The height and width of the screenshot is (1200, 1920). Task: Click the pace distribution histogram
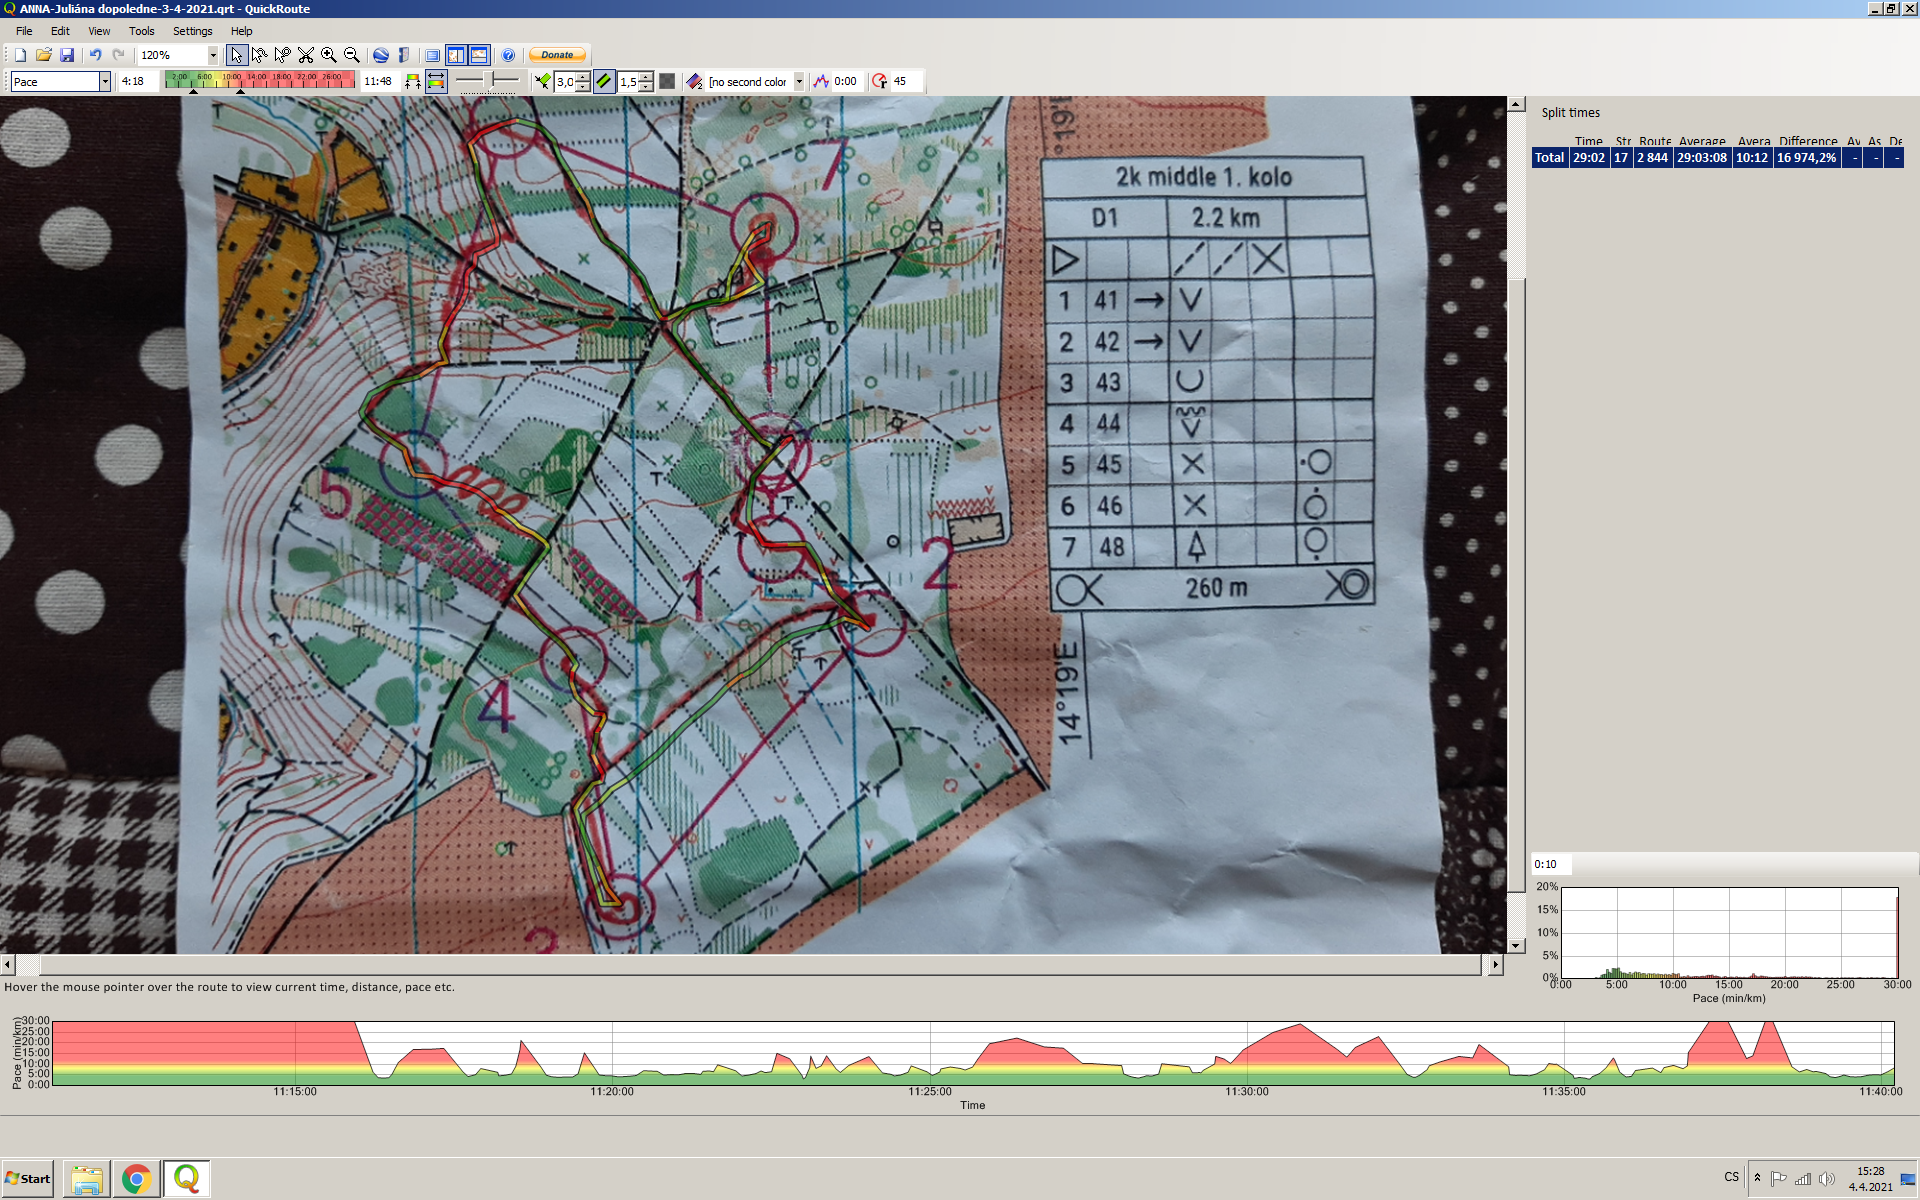click(1729, 933)
